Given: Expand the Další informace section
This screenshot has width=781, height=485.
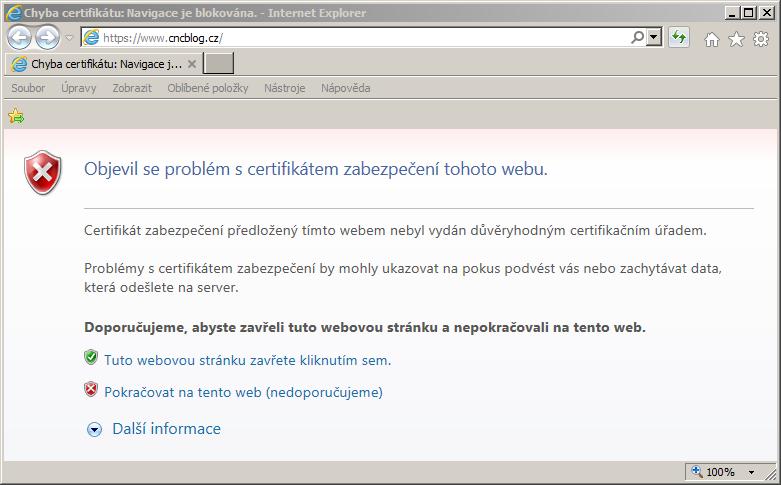Looking at the screenshot, I should (95, 429).
